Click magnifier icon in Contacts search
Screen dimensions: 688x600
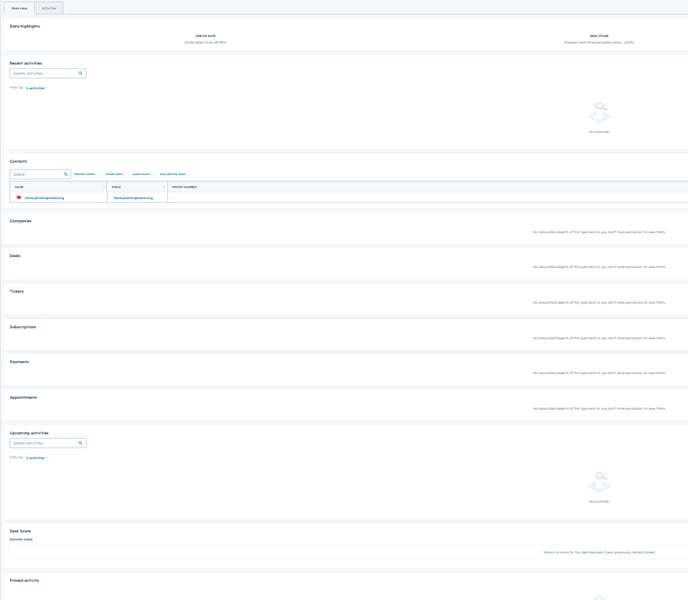(66, 174)
